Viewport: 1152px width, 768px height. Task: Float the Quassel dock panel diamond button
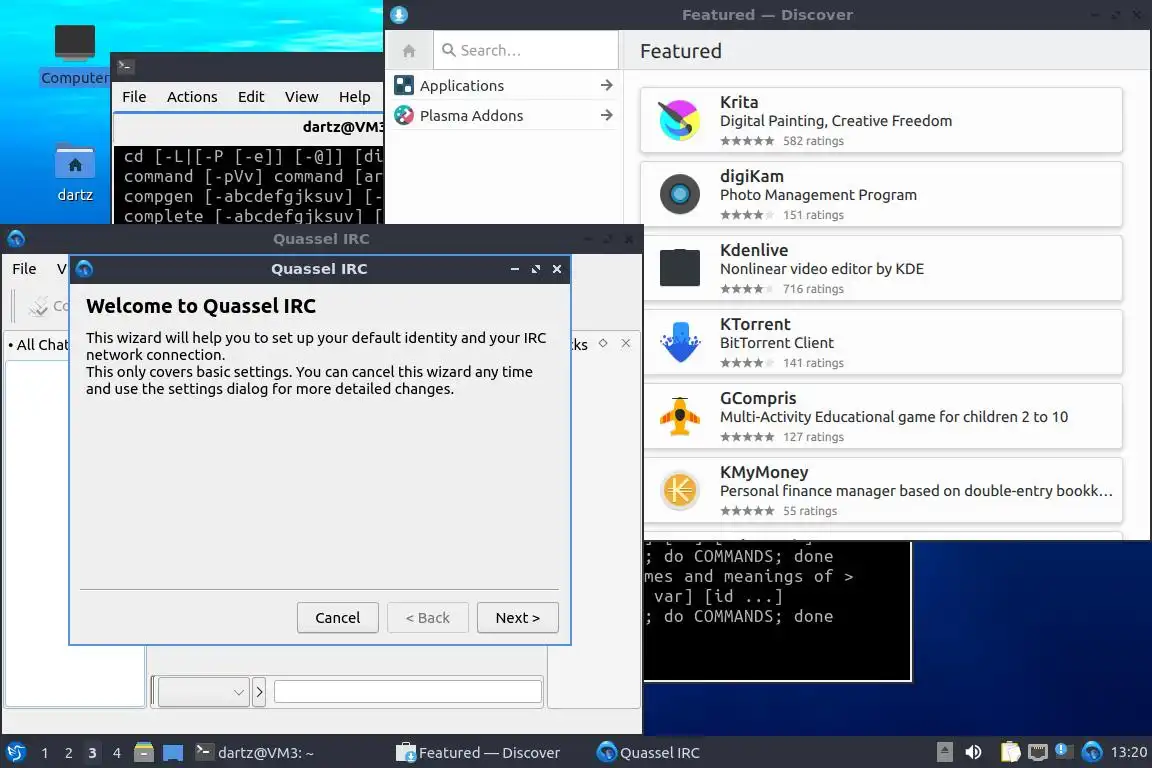point(602,343)
